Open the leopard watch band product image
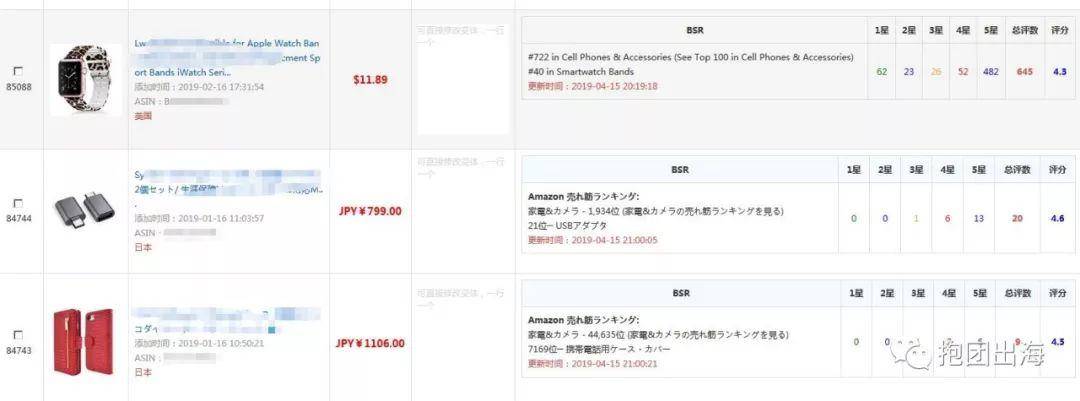Viewport: 1080px width, 401px height. (85, 80)
